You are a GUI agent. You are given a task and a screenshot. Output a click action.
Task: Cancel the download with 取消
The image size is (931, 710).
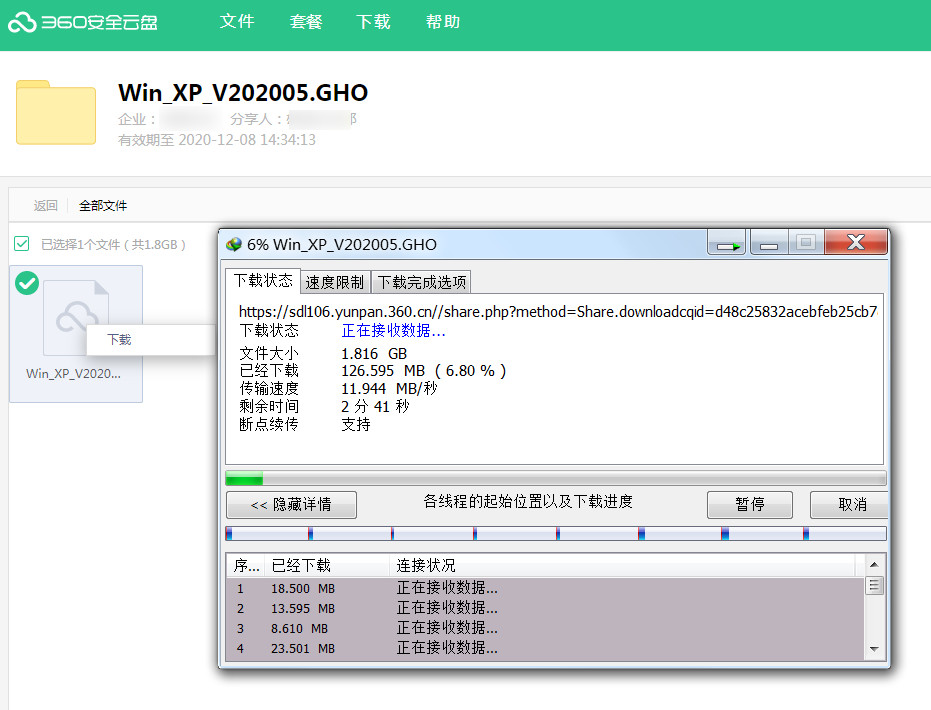pyautogui.click(x=850, y=505)
